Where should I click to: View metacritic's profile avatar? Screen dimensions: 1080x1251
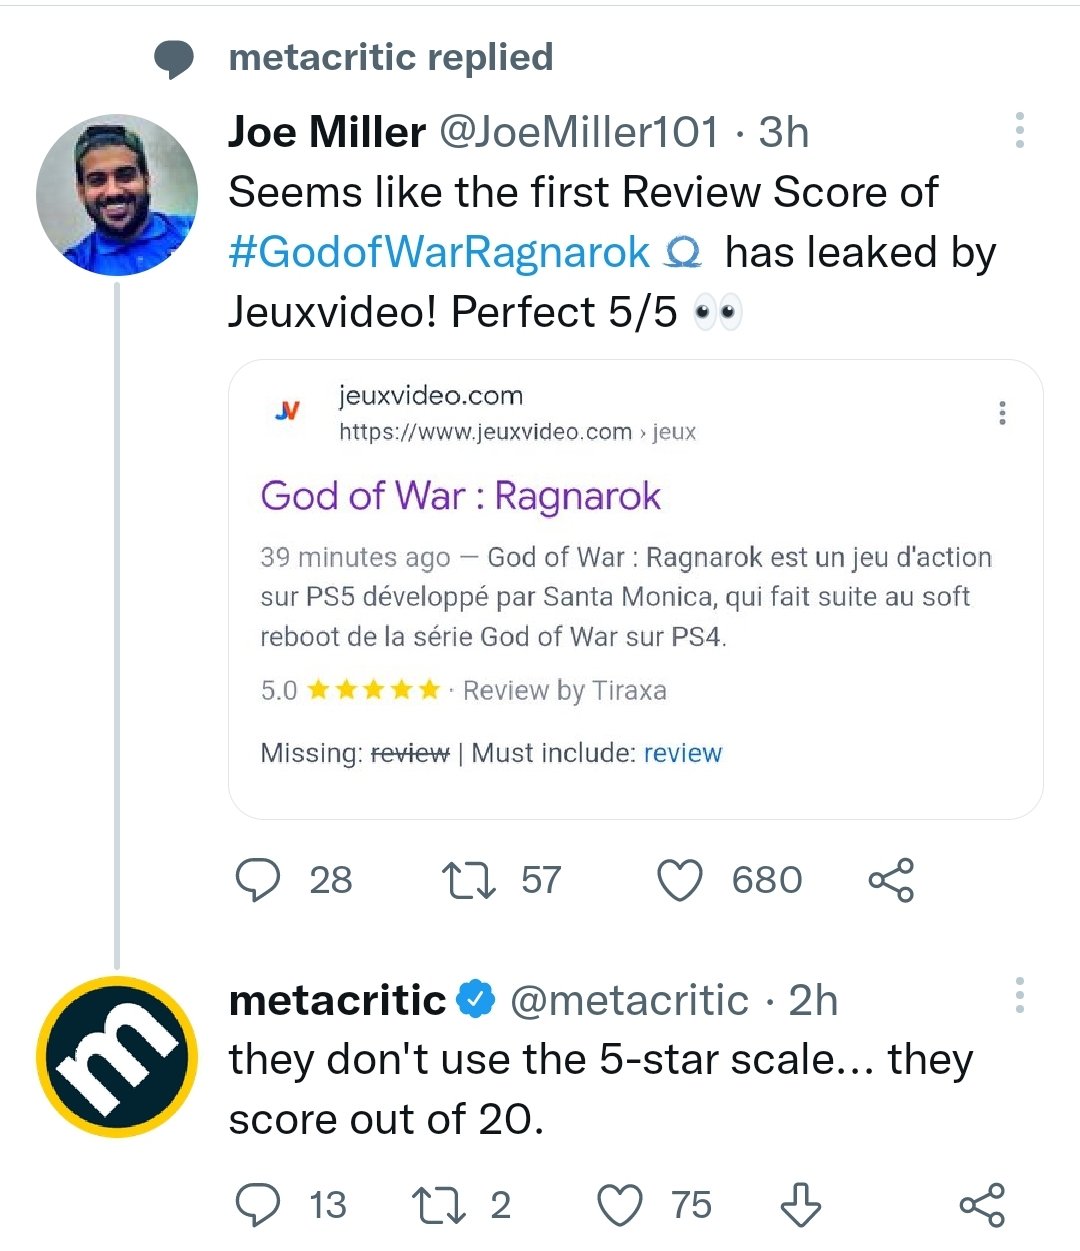117,1057
